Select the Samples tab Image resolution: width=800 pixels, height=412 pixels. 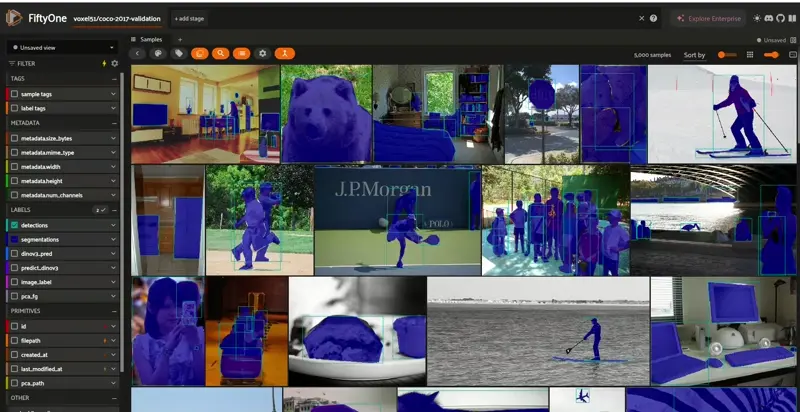click(147, 39)
